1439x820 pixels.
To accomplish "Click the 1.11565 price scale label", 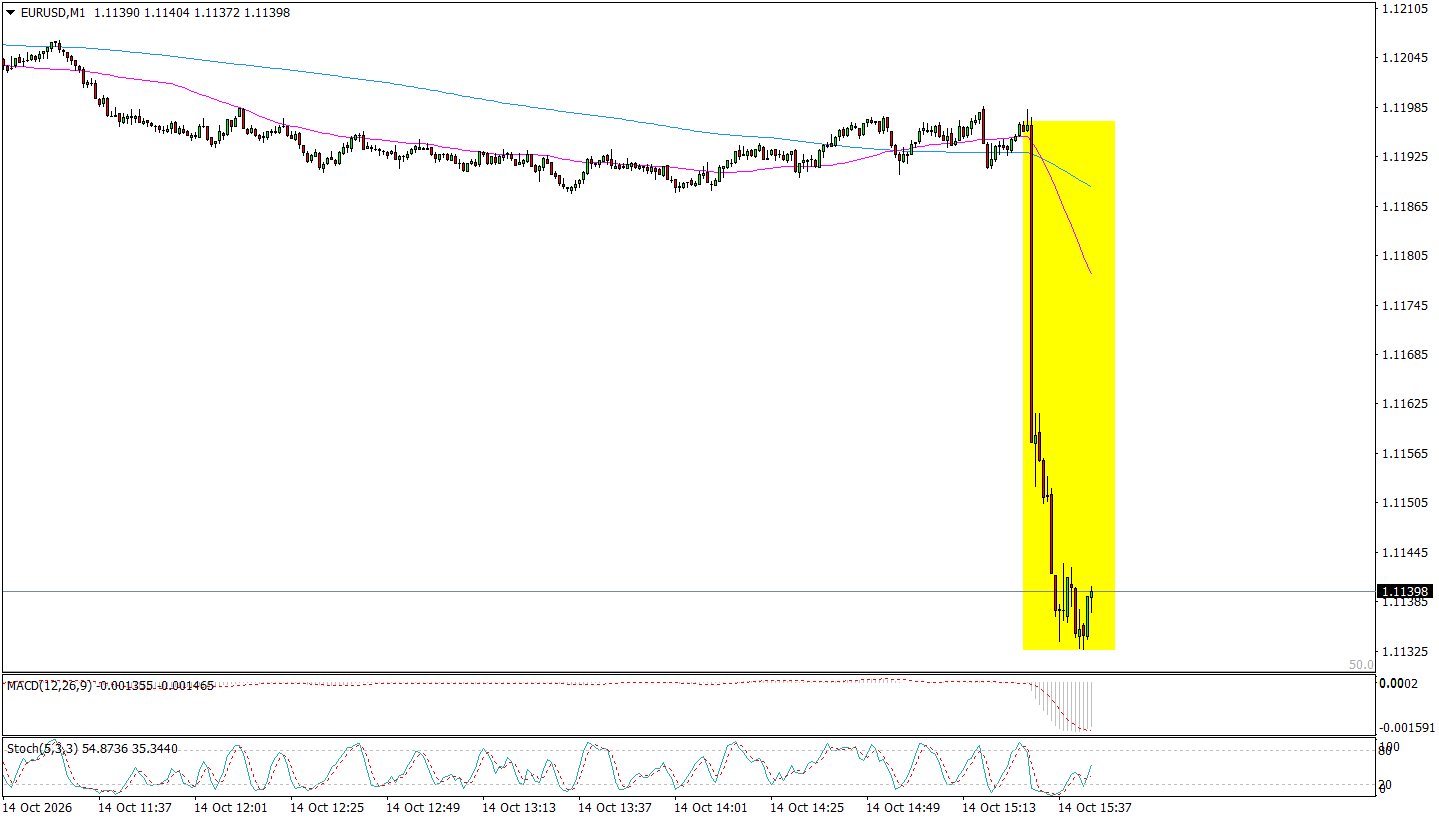I will coord(1406,454).
